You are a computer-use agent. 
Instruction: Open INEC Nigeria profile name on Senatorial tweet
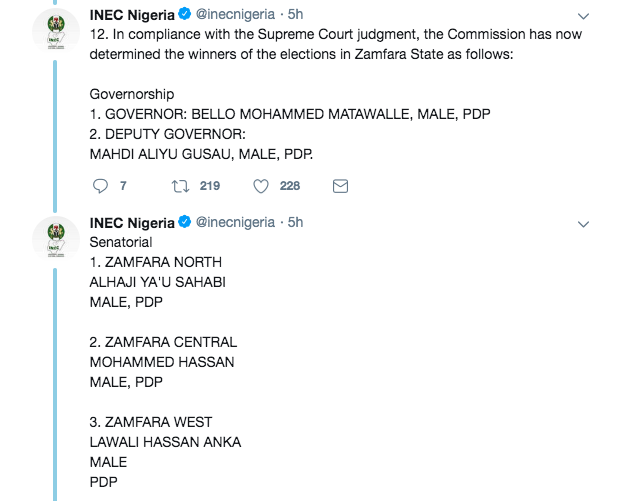(132, 223)
